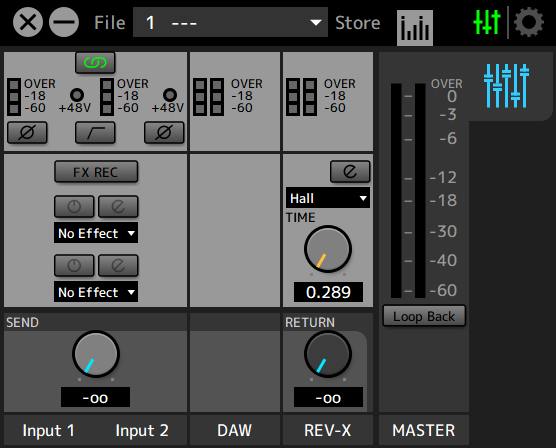Expand the second No Effect dropdown
This screenshot has width=556, height=448.
click(x=96, y=292)
